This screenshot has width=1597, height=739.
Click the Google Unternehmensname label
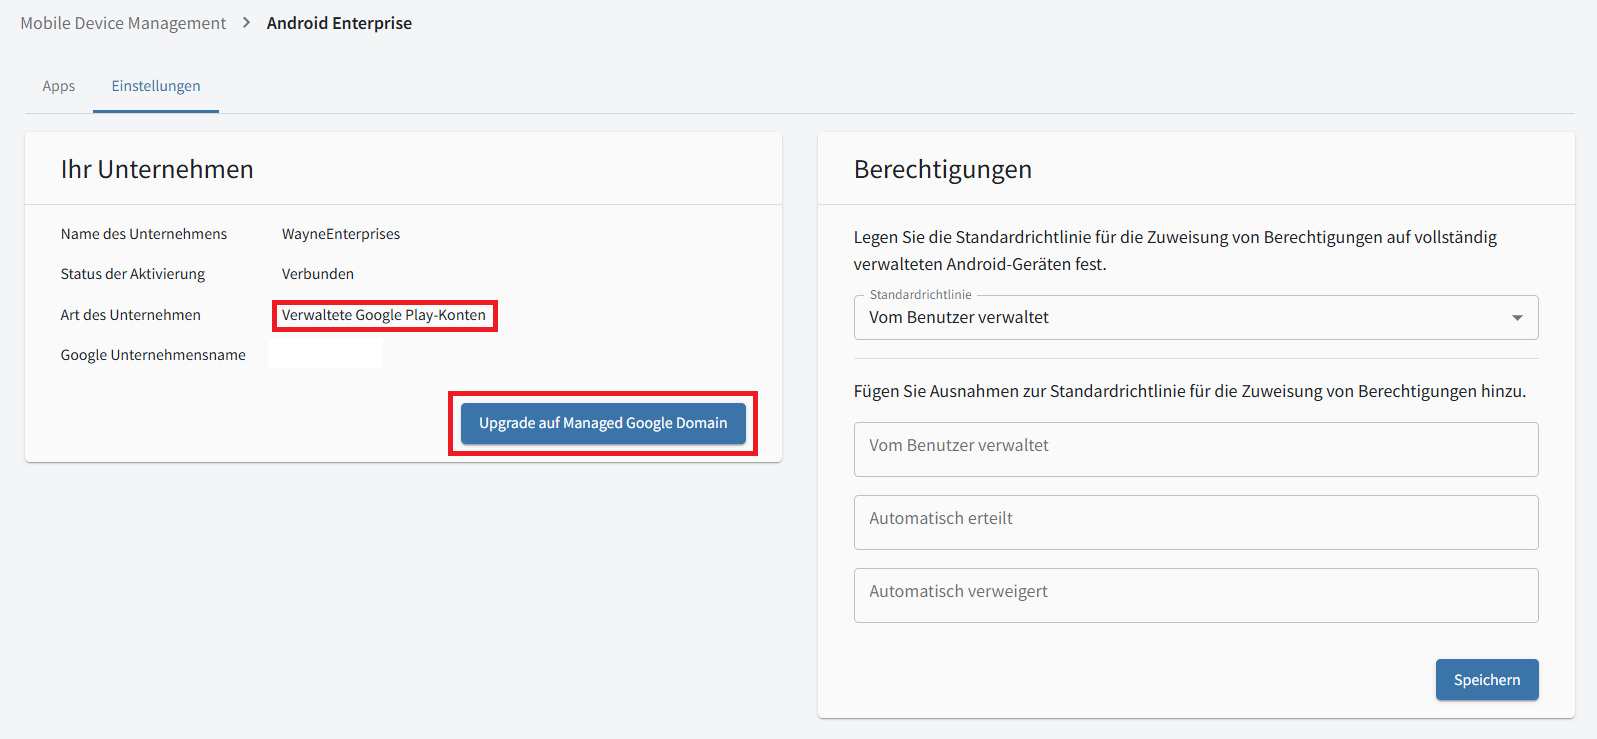[x=153, y=355]
